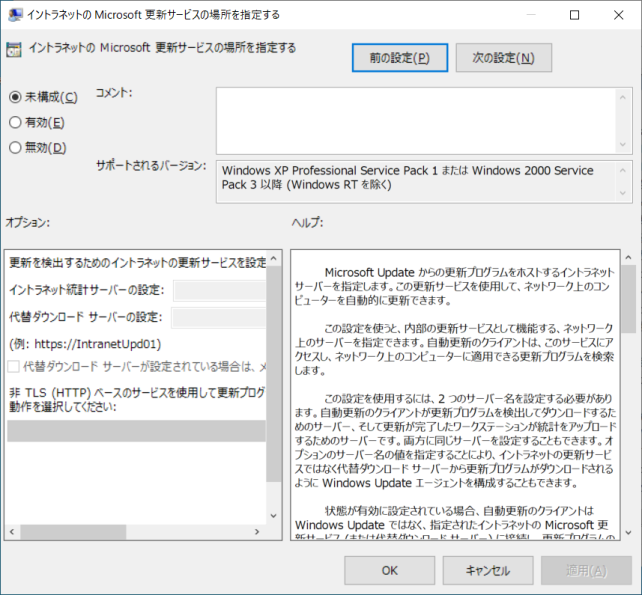Click the example text https://IntranetUpd01

[x=97, y=344]
